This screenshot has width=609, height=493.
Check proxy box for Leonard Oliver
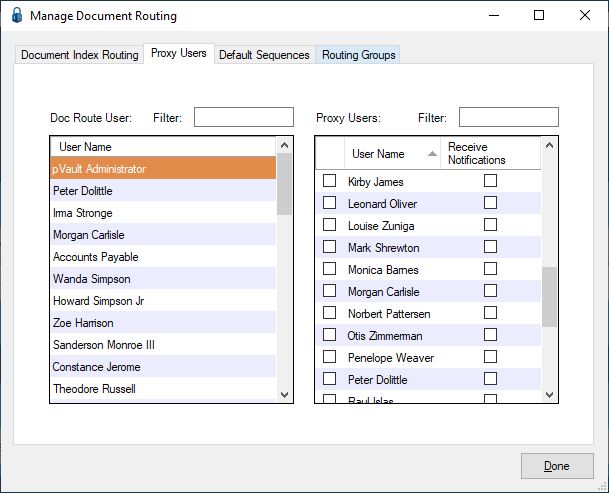tap(329, 202)
